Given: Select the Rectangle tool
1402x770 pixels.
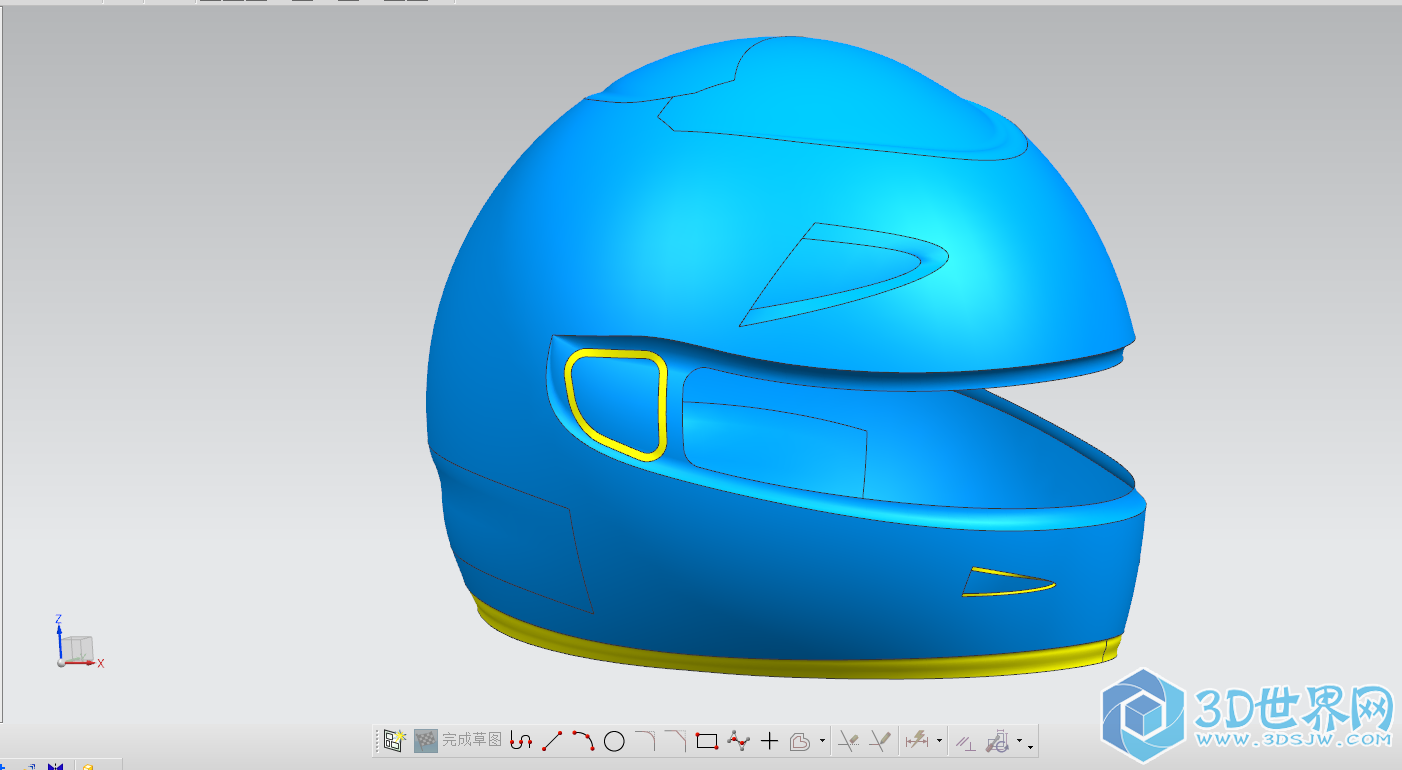Looking at the screenshot, I should point(707,741).
